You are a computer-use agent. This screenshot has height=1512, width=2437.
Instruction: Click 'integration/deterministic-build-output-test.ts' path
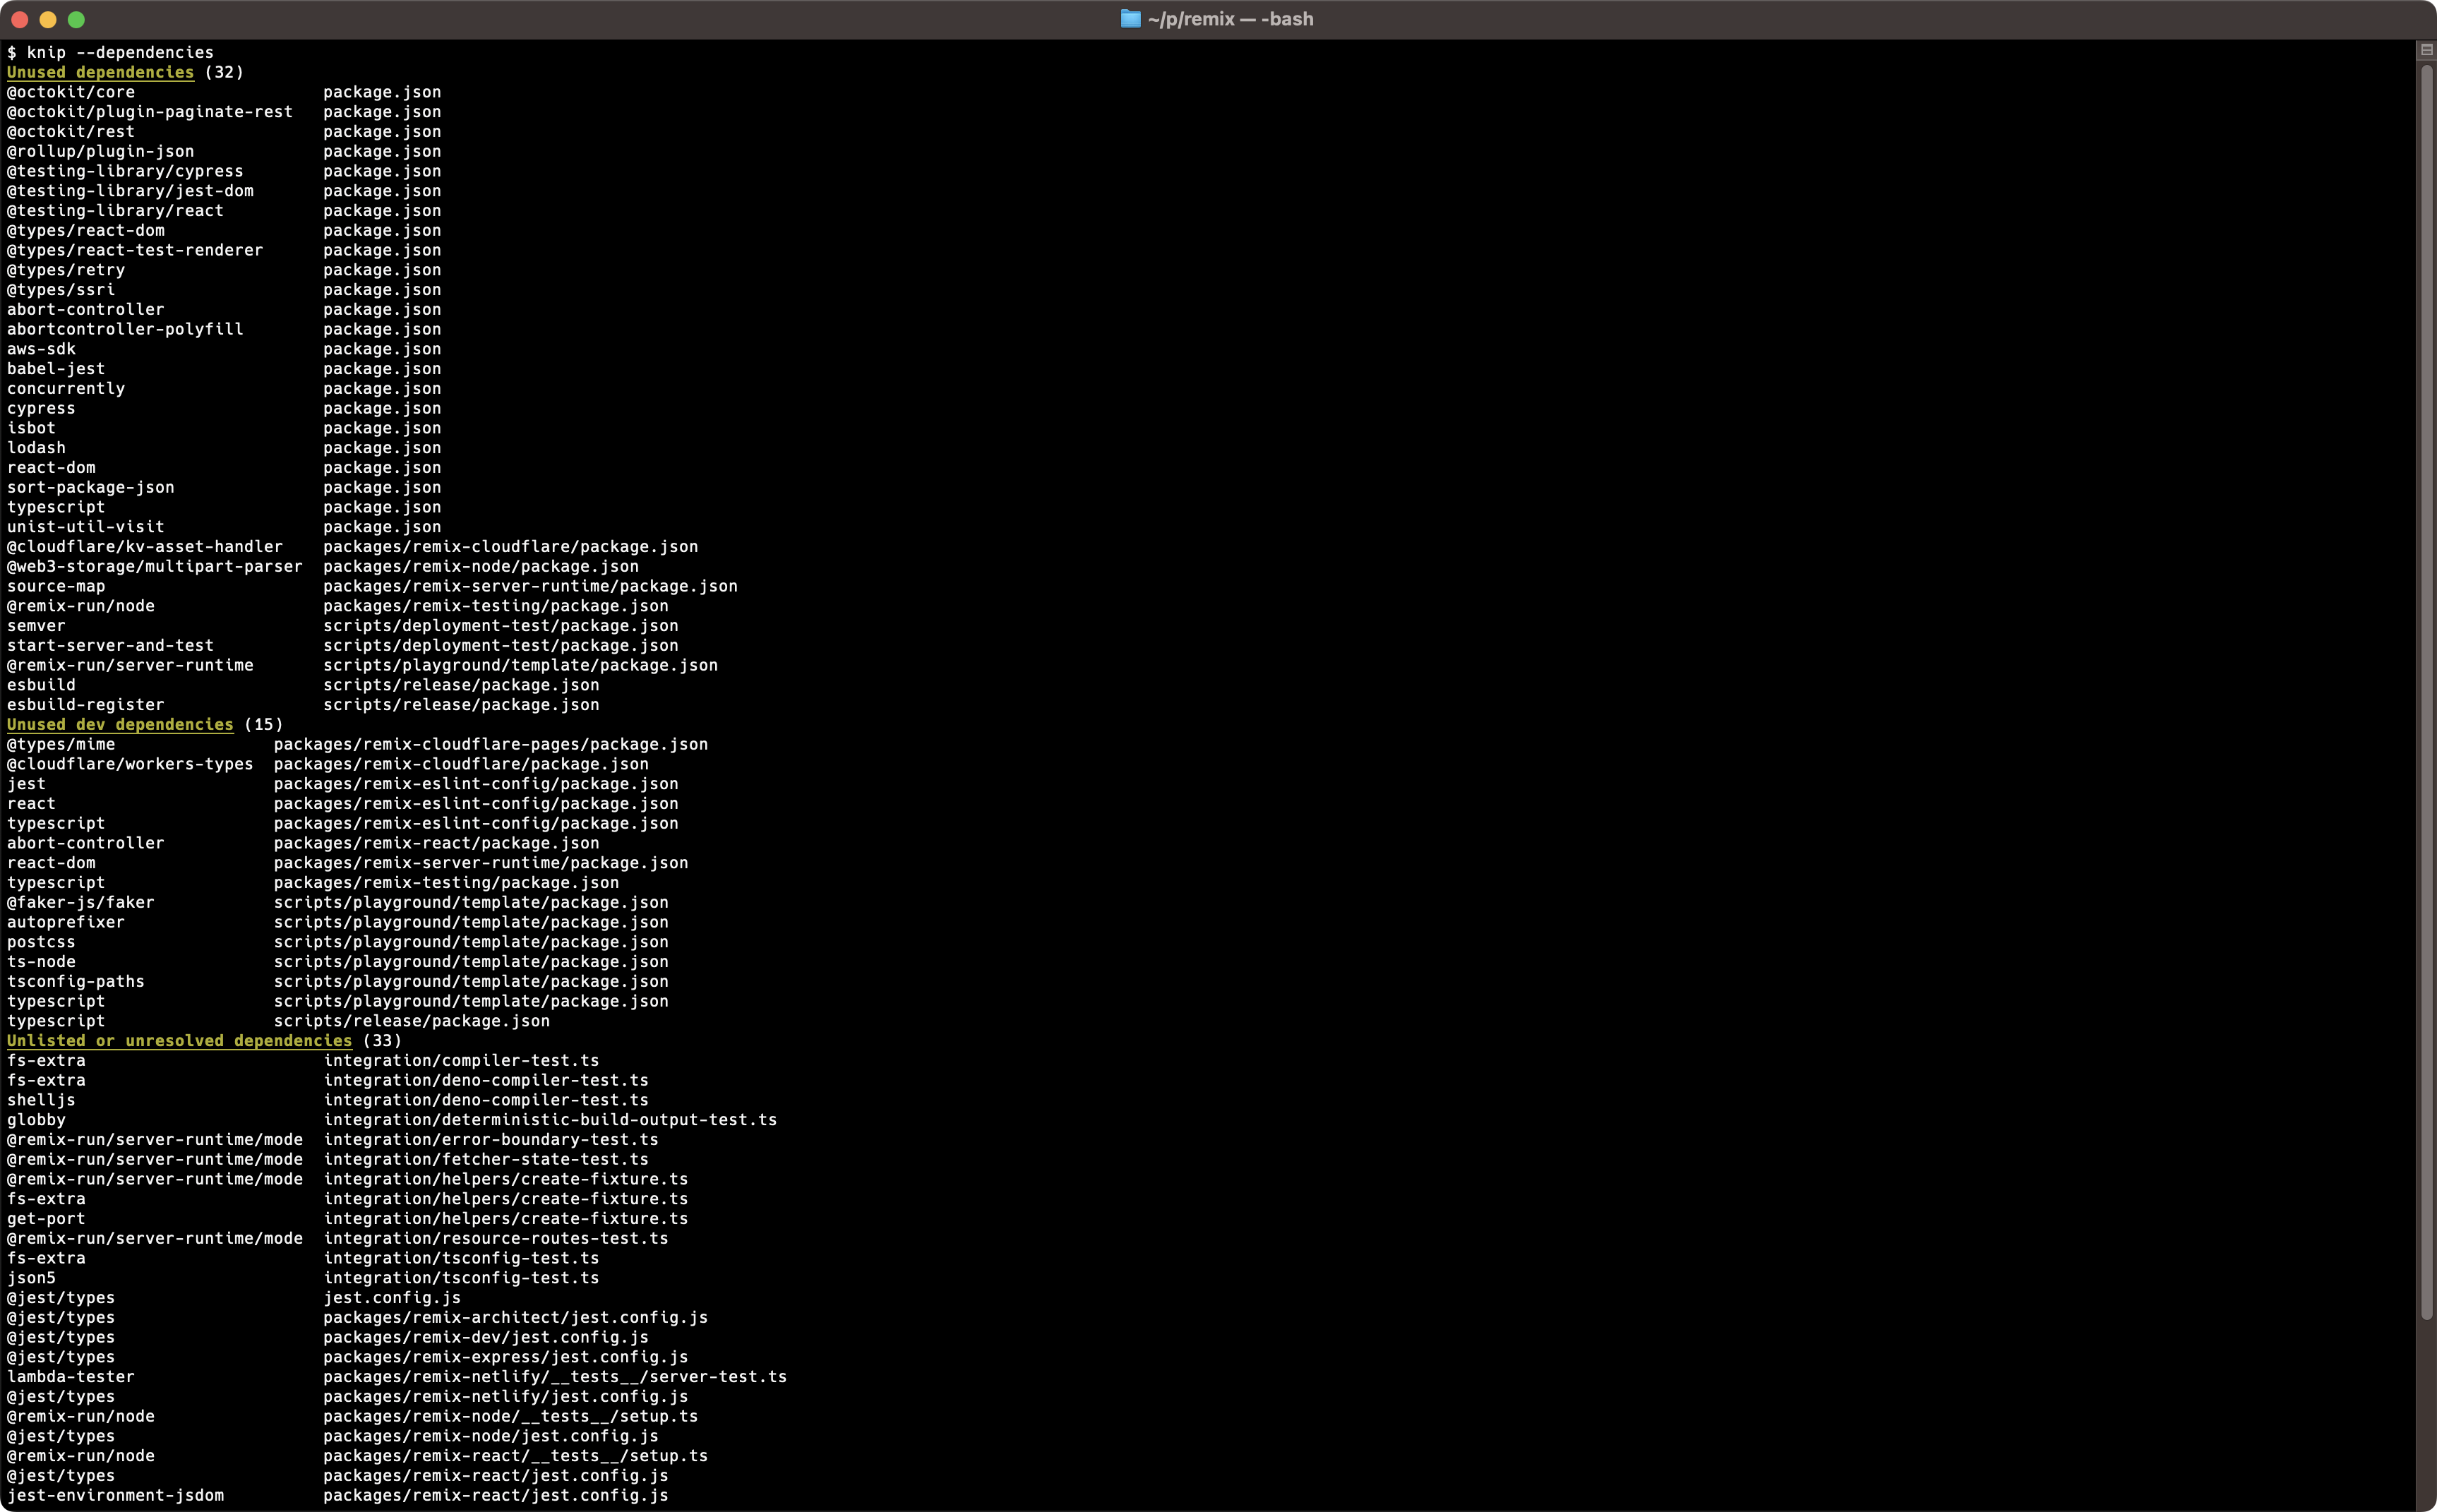point(550,1120)
